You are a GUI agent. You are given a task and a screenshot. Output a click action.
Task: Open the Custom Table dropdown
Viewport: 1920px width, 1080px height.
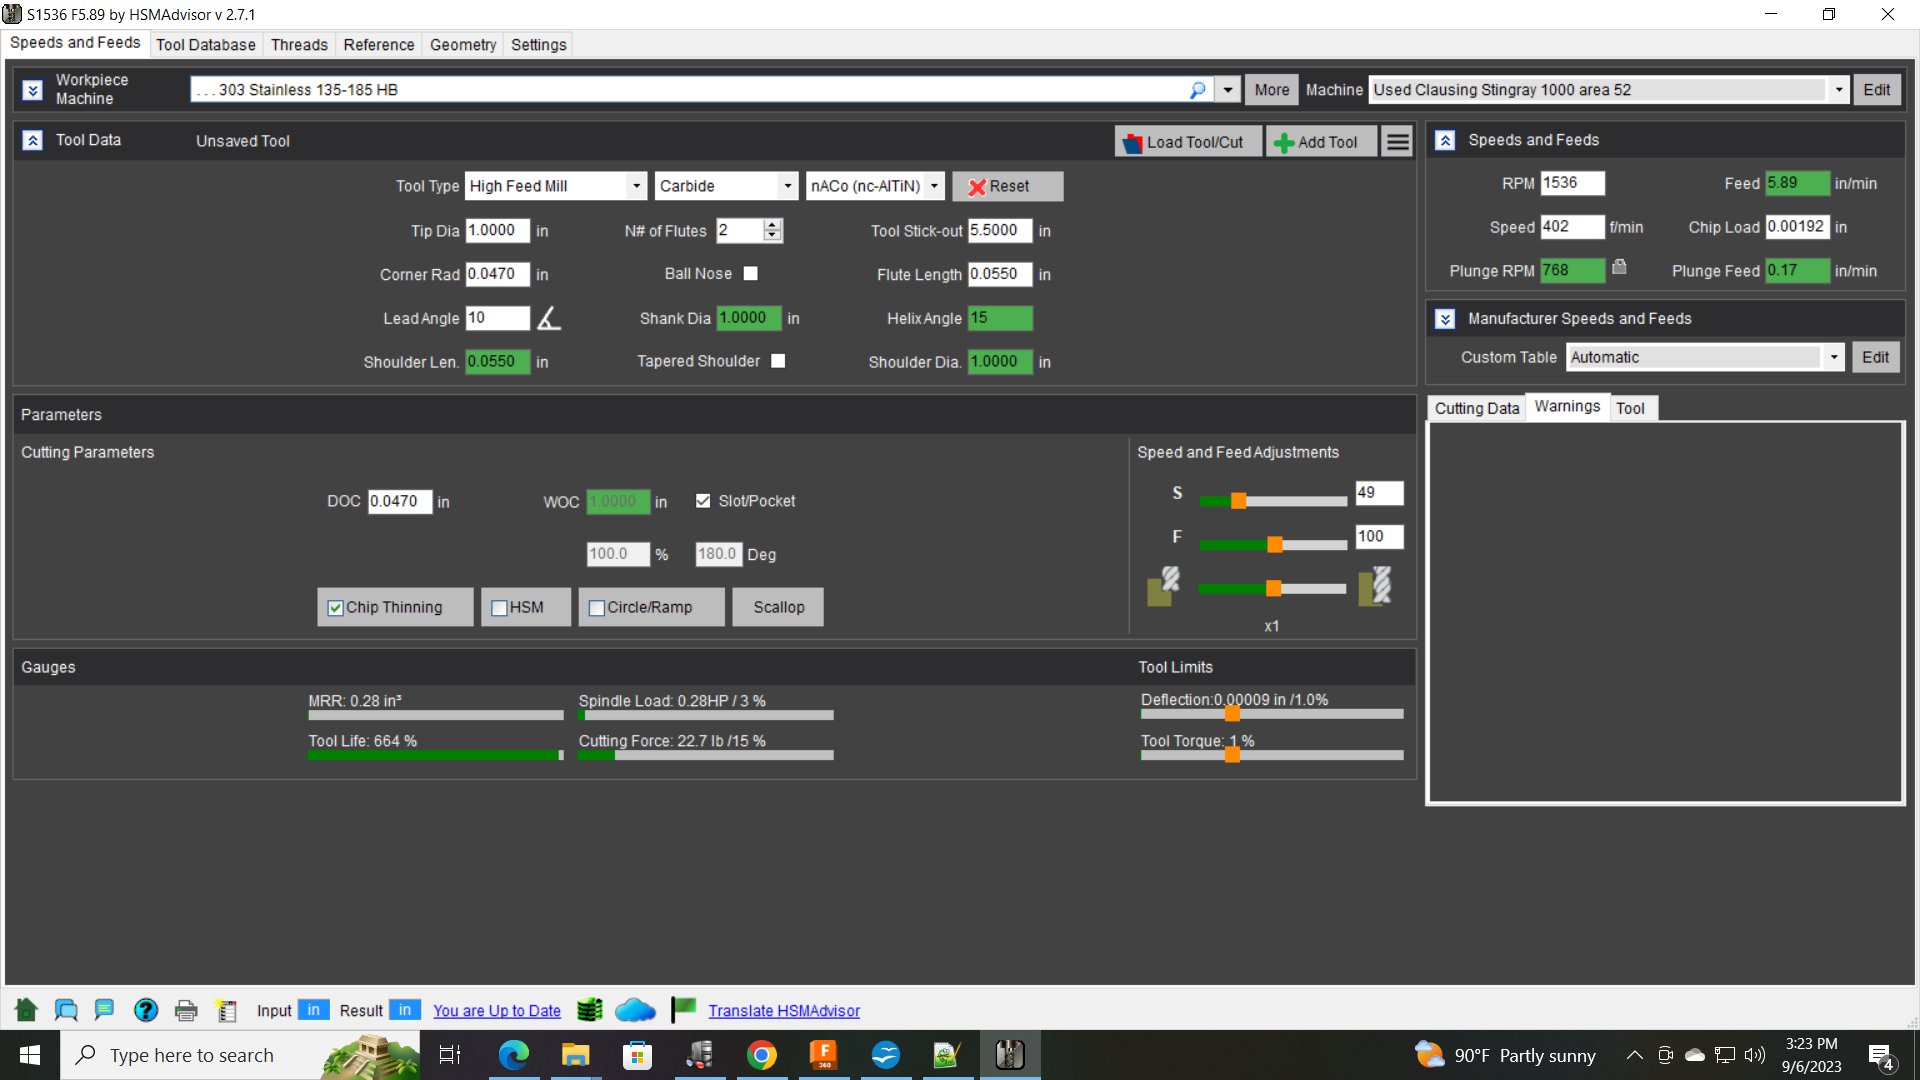point(1834,357)
